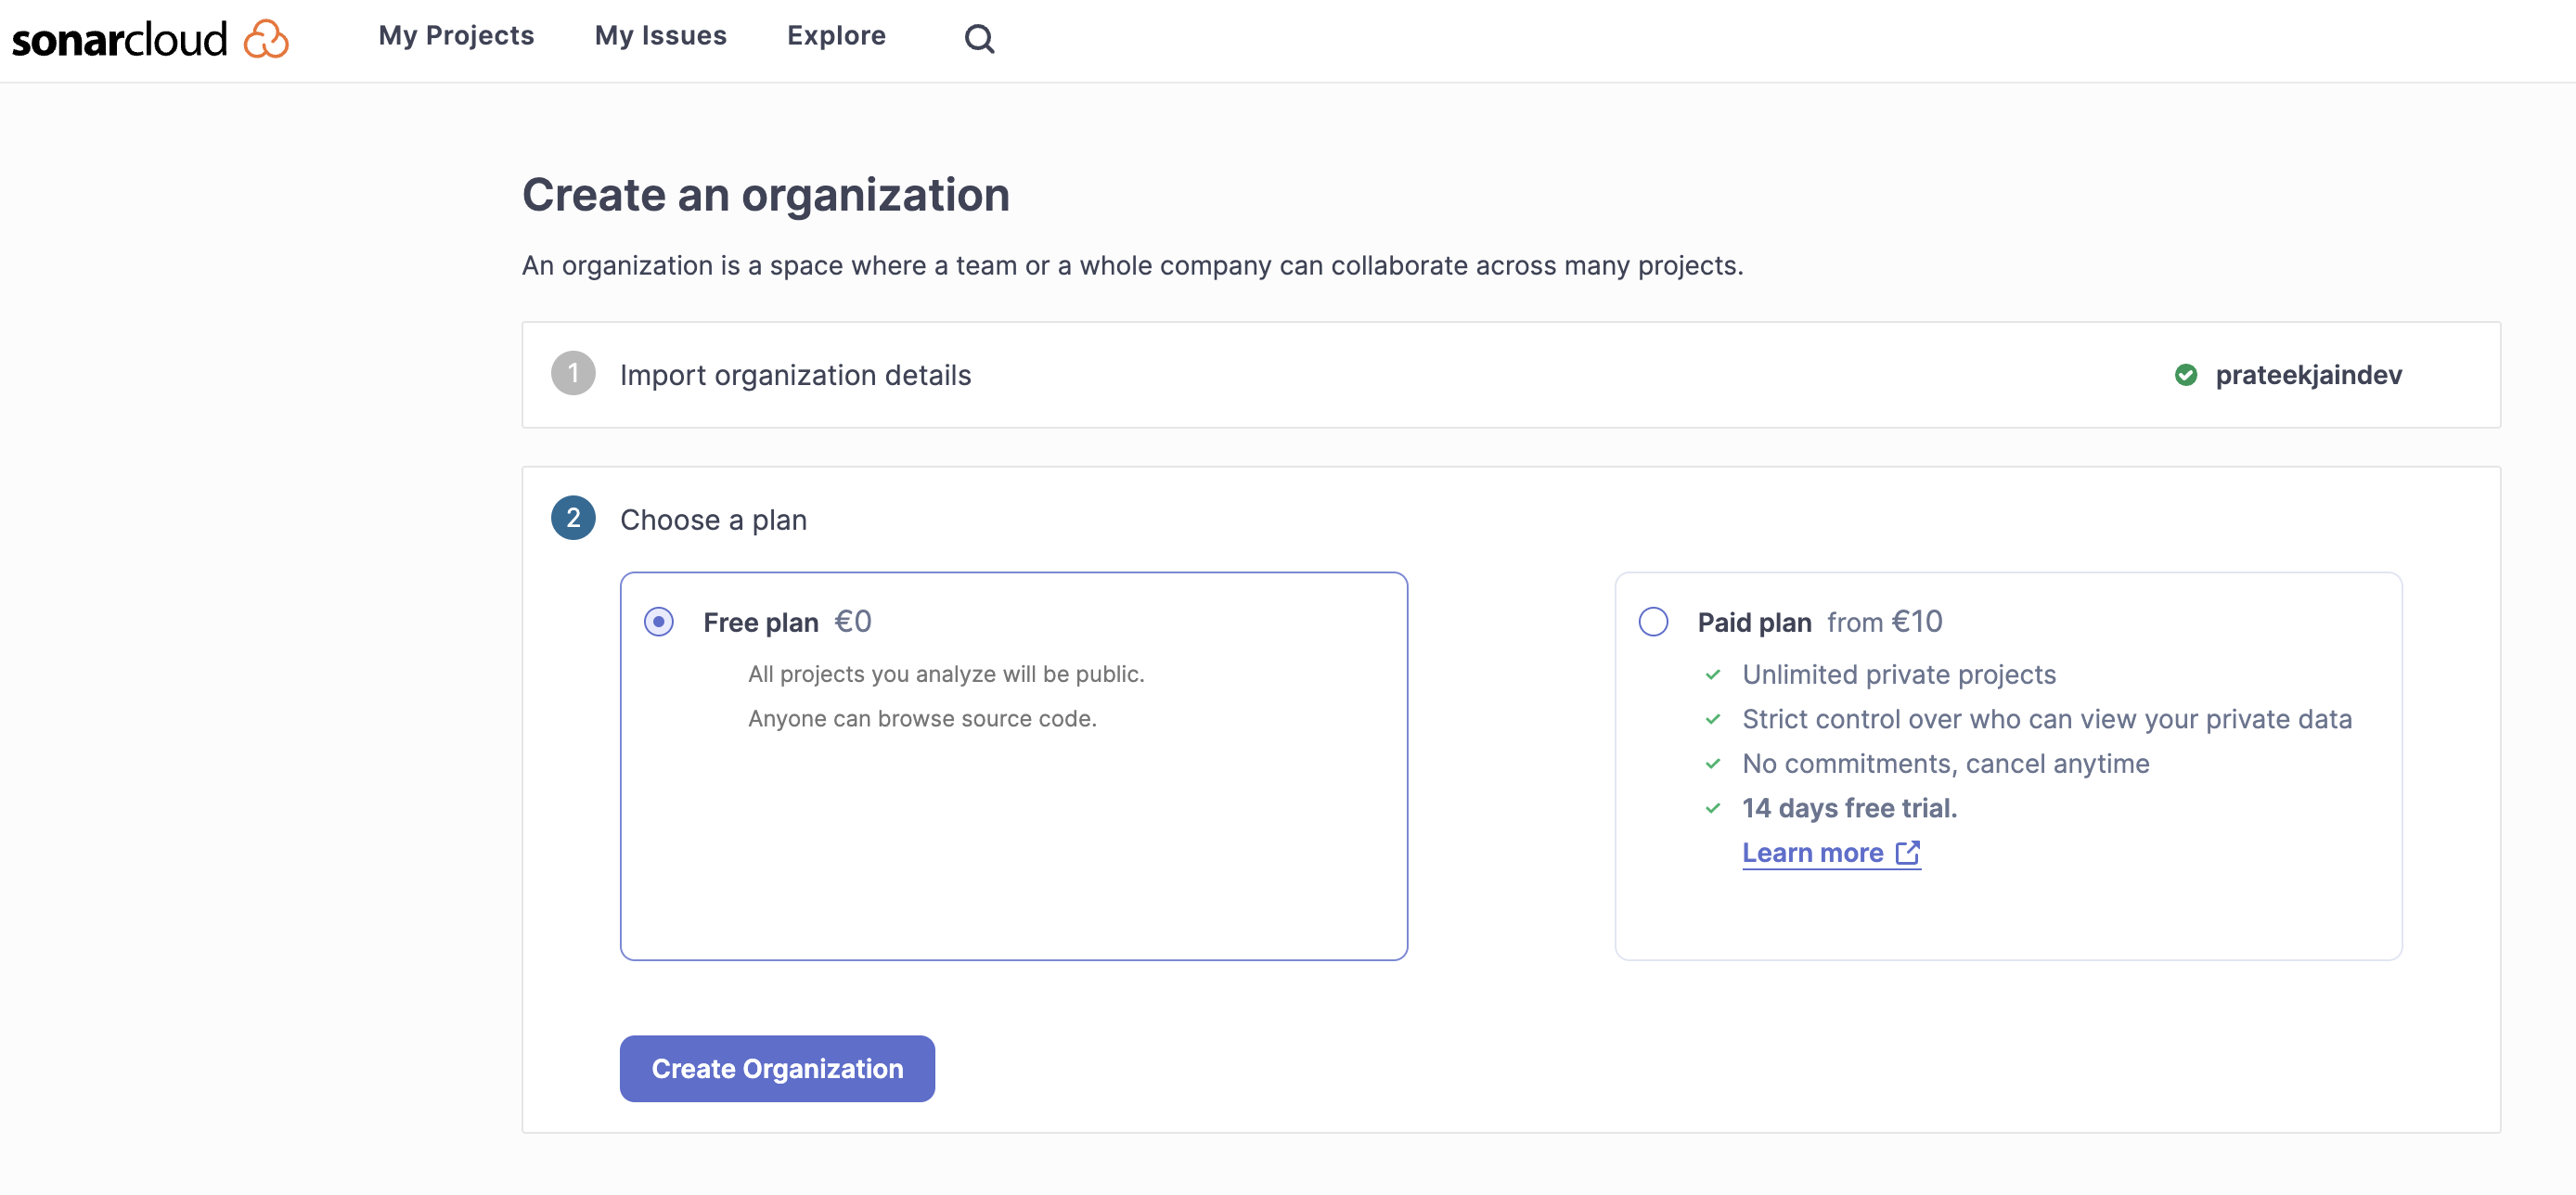Click the Paid plan card area
The image size is (2576, 1195).
[2008, 766]
